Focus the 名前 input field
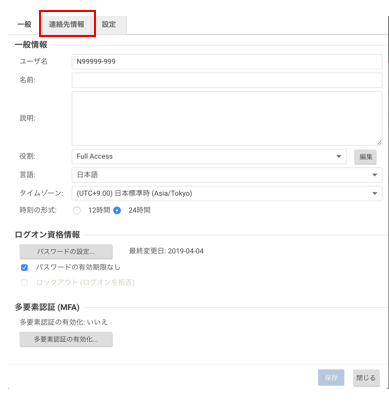 tap(227, 80)
